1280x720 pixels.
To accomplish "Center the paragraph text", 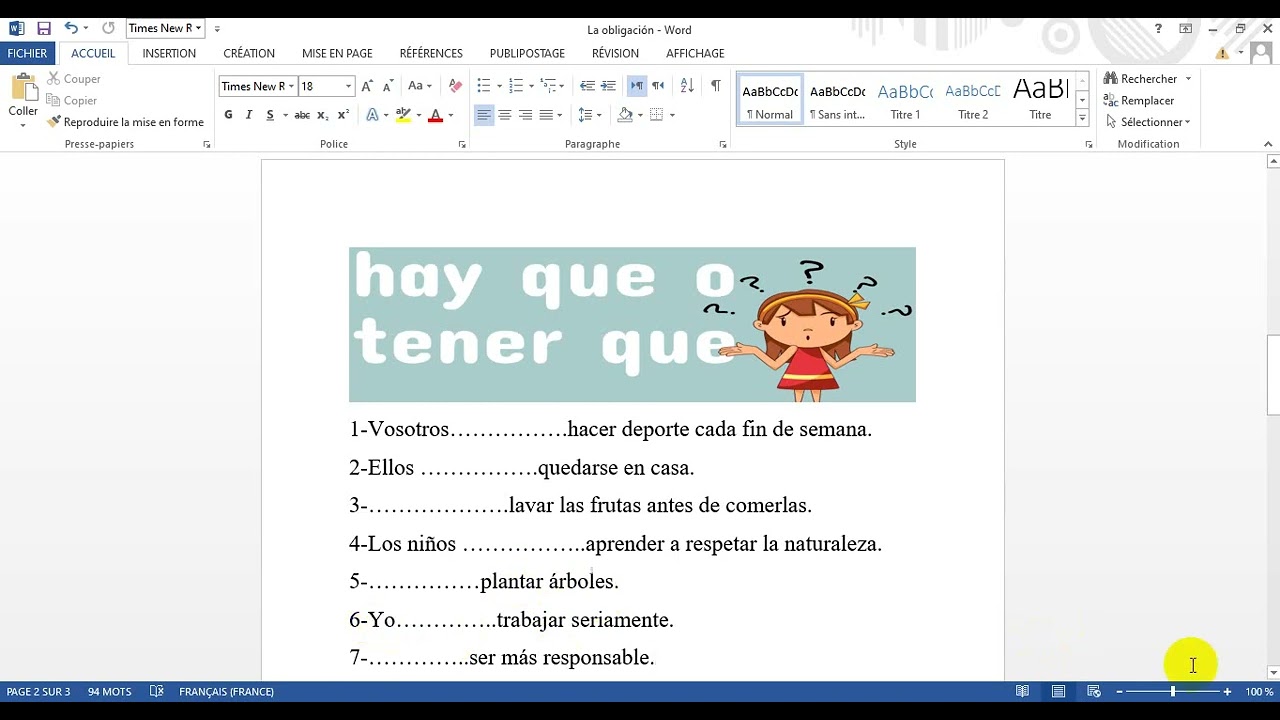I will (504, 115).
